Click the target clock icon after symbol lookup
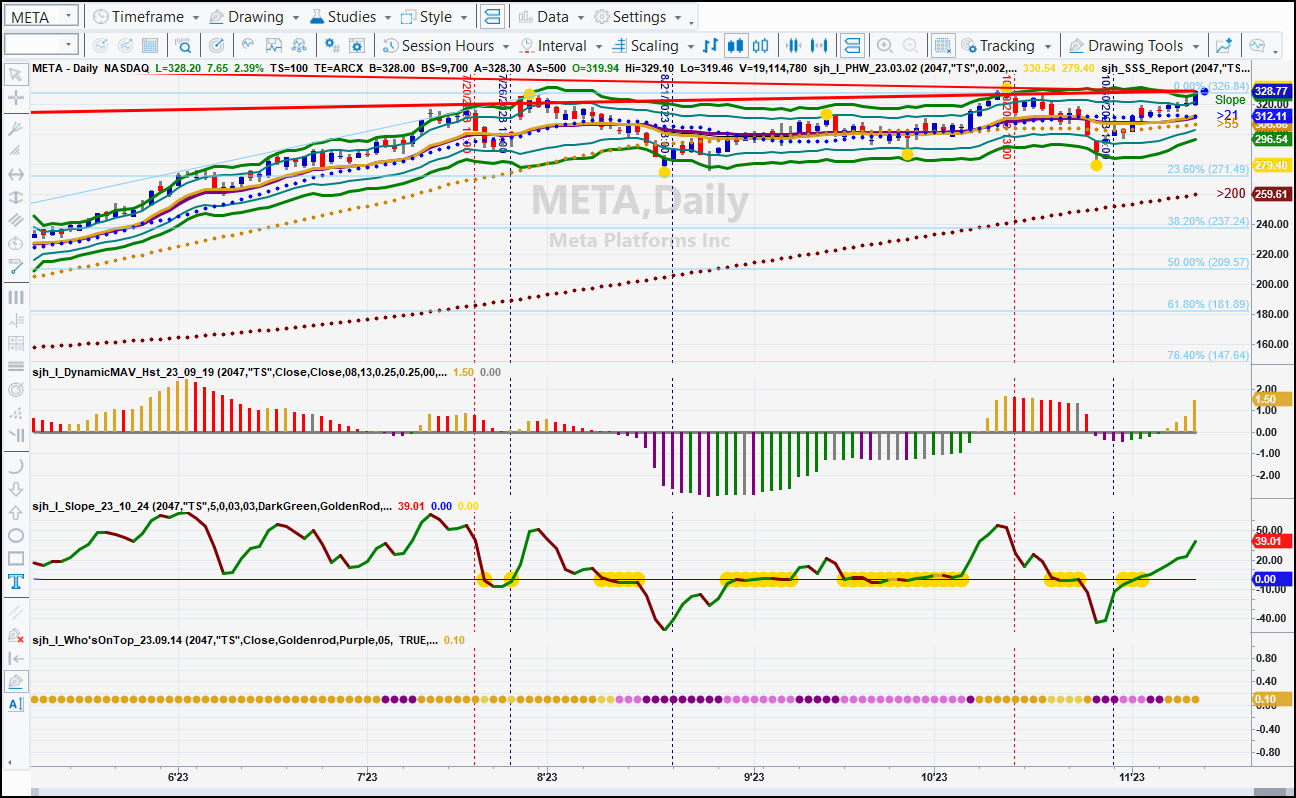 [217, 45]
